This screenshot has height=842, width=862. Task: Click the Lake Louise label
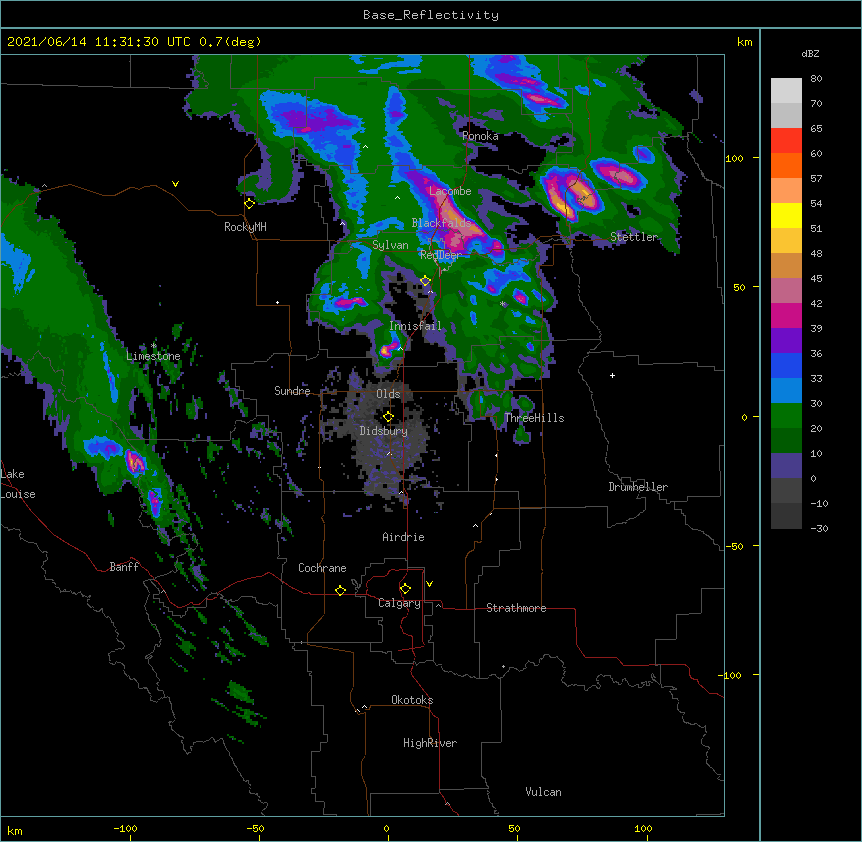[18, 484]
